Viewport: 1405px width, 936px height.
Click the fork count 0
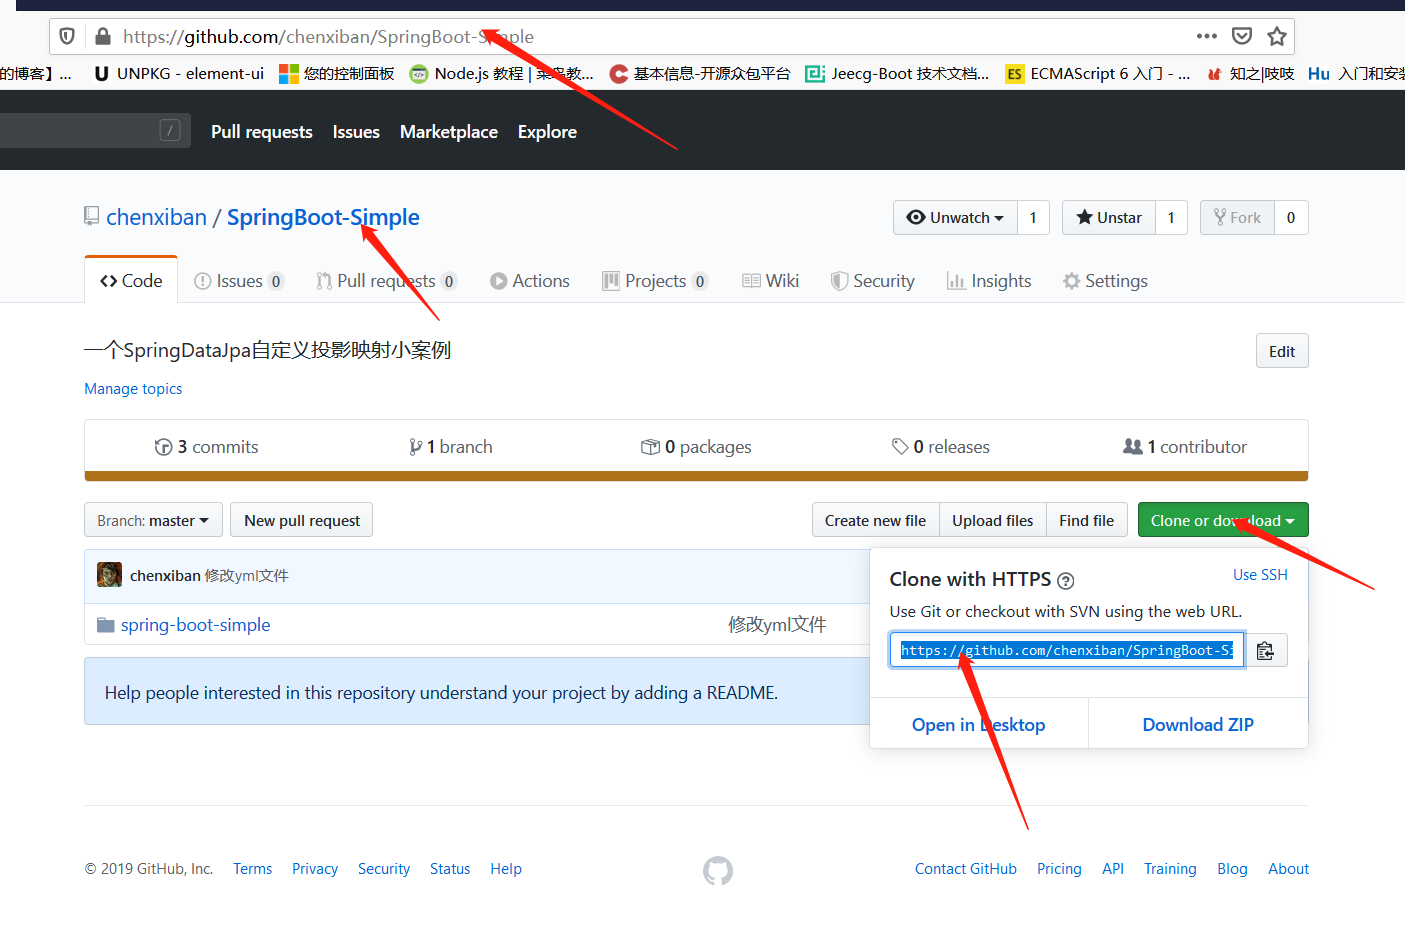tap(1291, 218)
